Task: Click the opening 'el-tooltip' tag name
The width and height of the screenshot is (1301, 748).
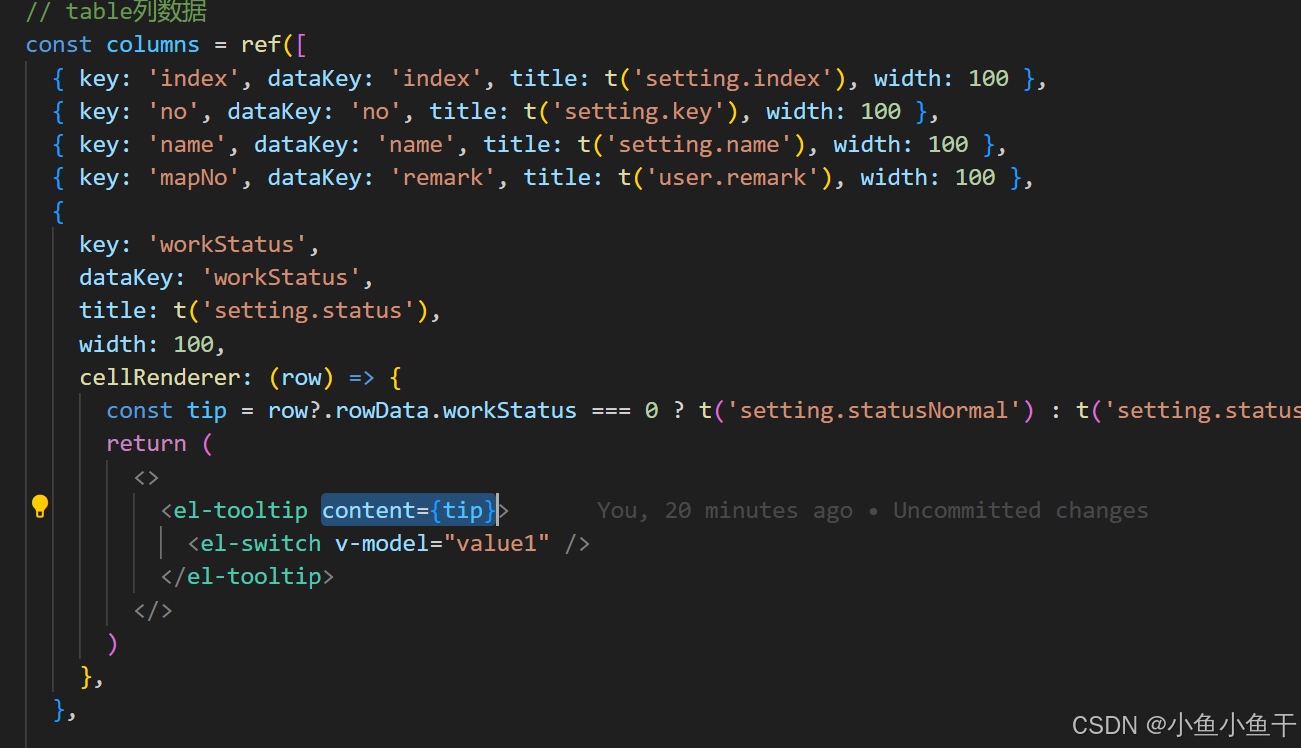Action: coord(240,510)
